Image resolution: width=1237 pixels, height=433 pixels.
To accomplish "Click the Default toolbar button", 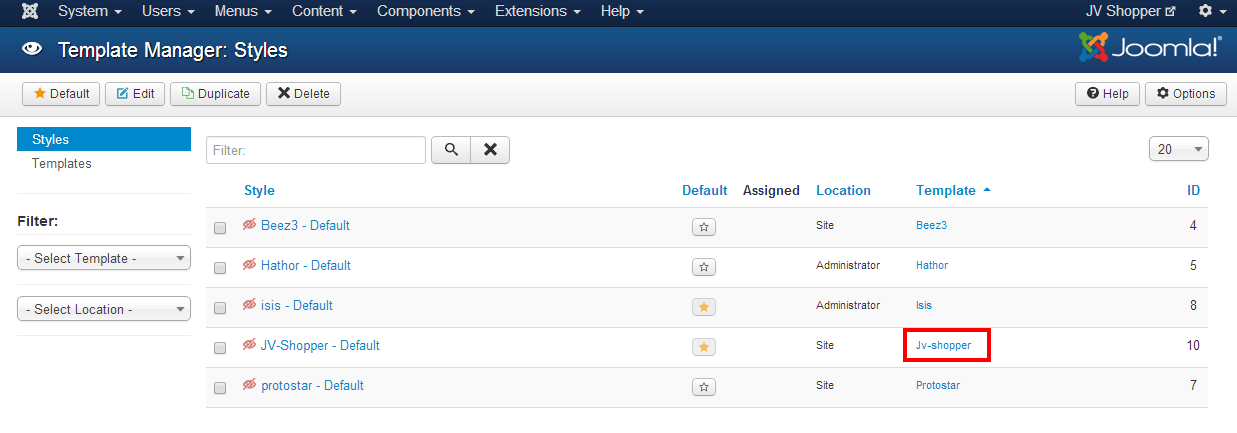I will coord(61,93).
